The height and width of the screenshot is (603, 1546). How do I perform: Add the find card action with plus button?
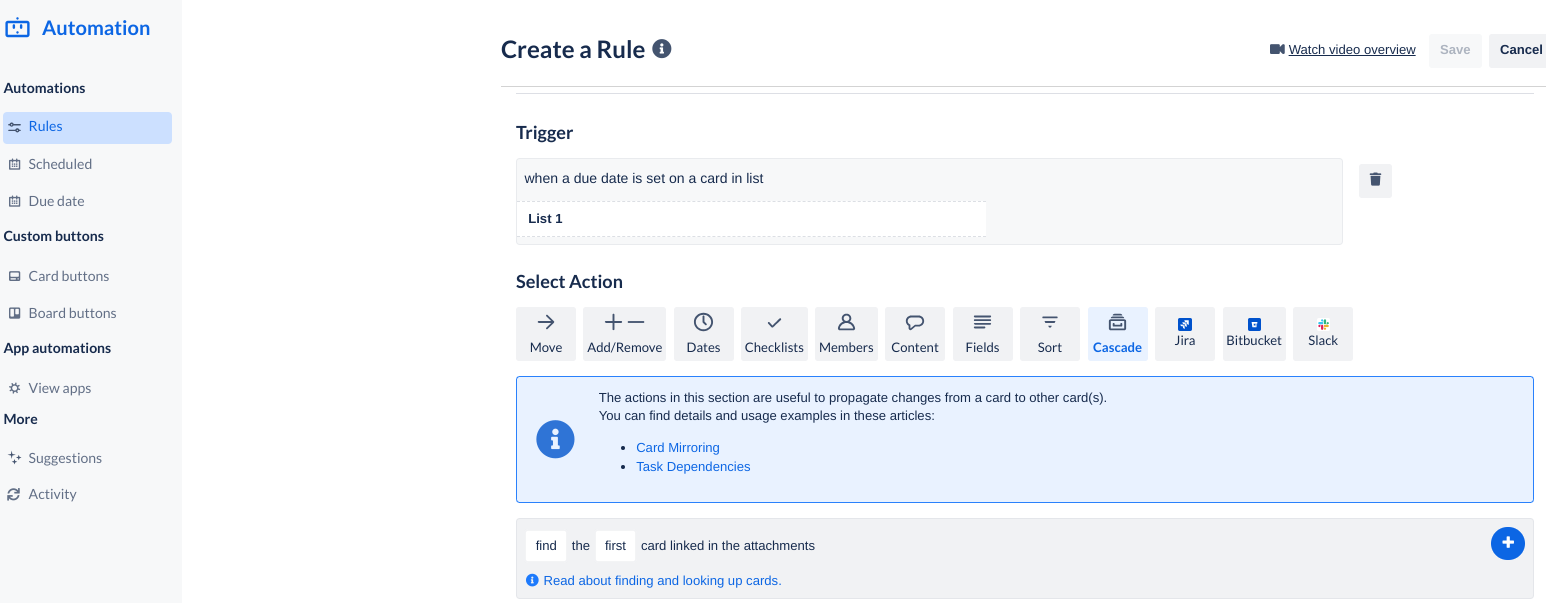[1507, 543]
